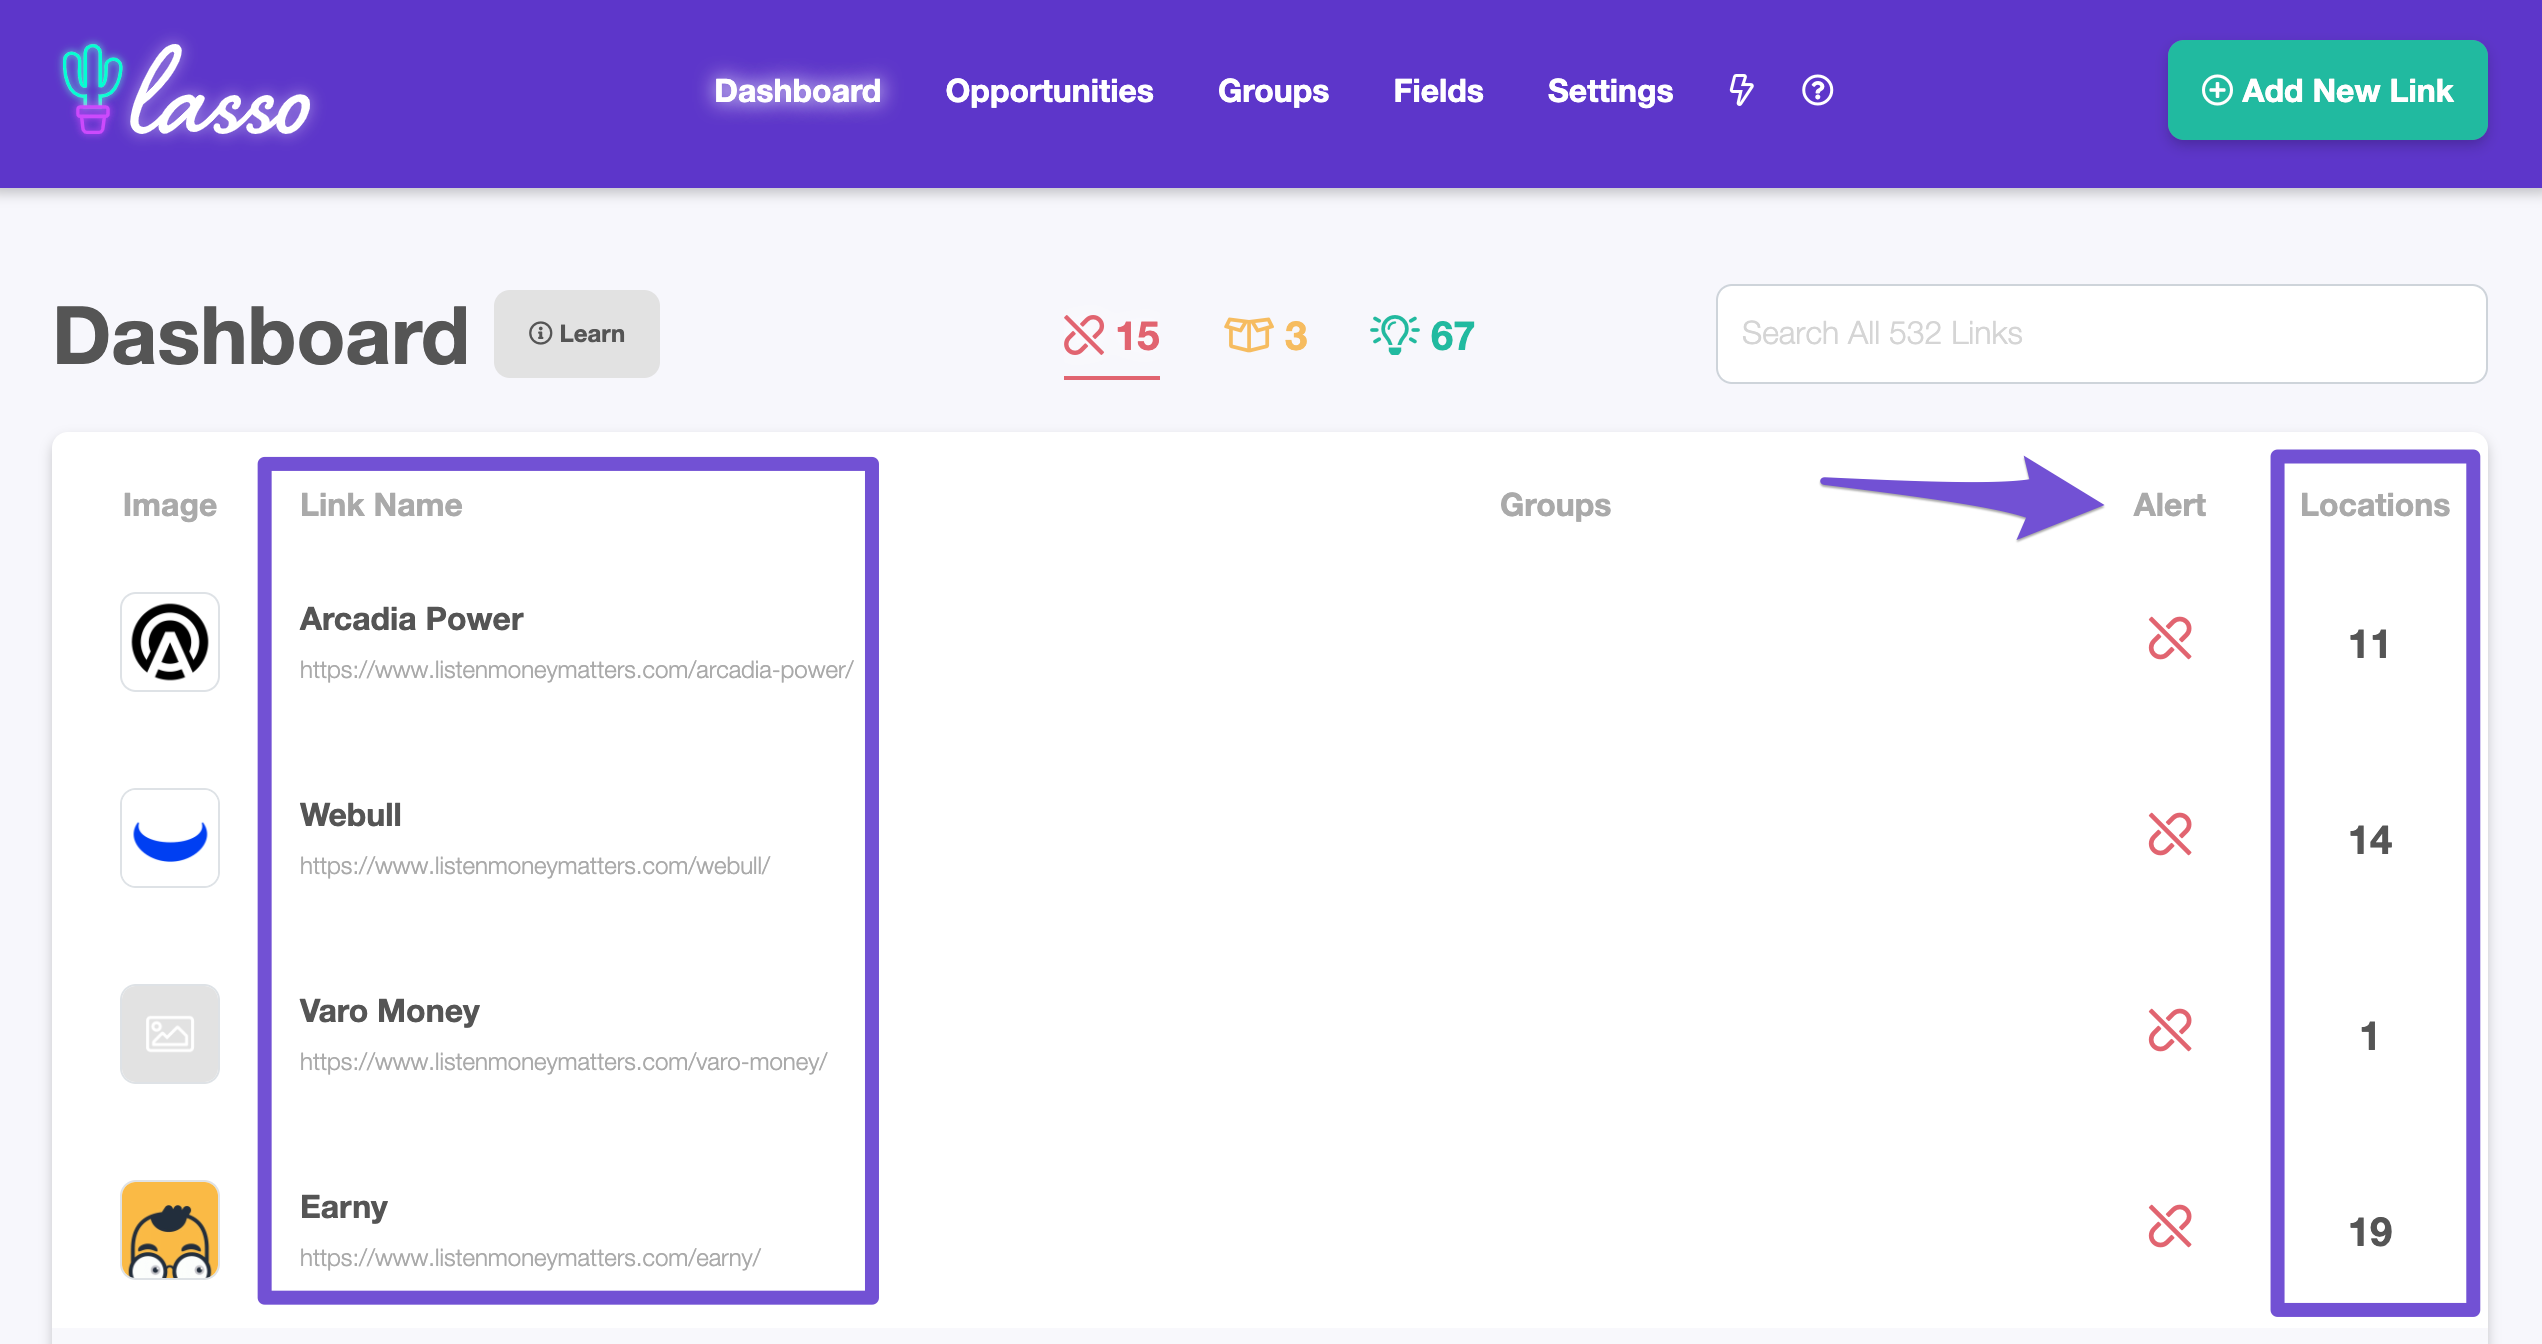Click the broken link alert for Webull
This screenshot has height=1344, width=2542.
pyautogui.click(x=2169, y=835)
